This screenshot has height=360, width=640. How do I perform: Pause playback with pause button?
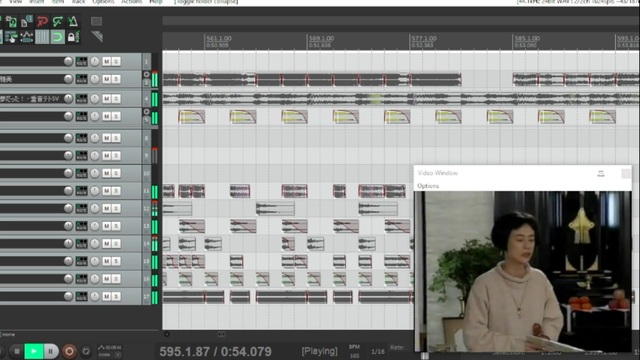pos(51,351)
